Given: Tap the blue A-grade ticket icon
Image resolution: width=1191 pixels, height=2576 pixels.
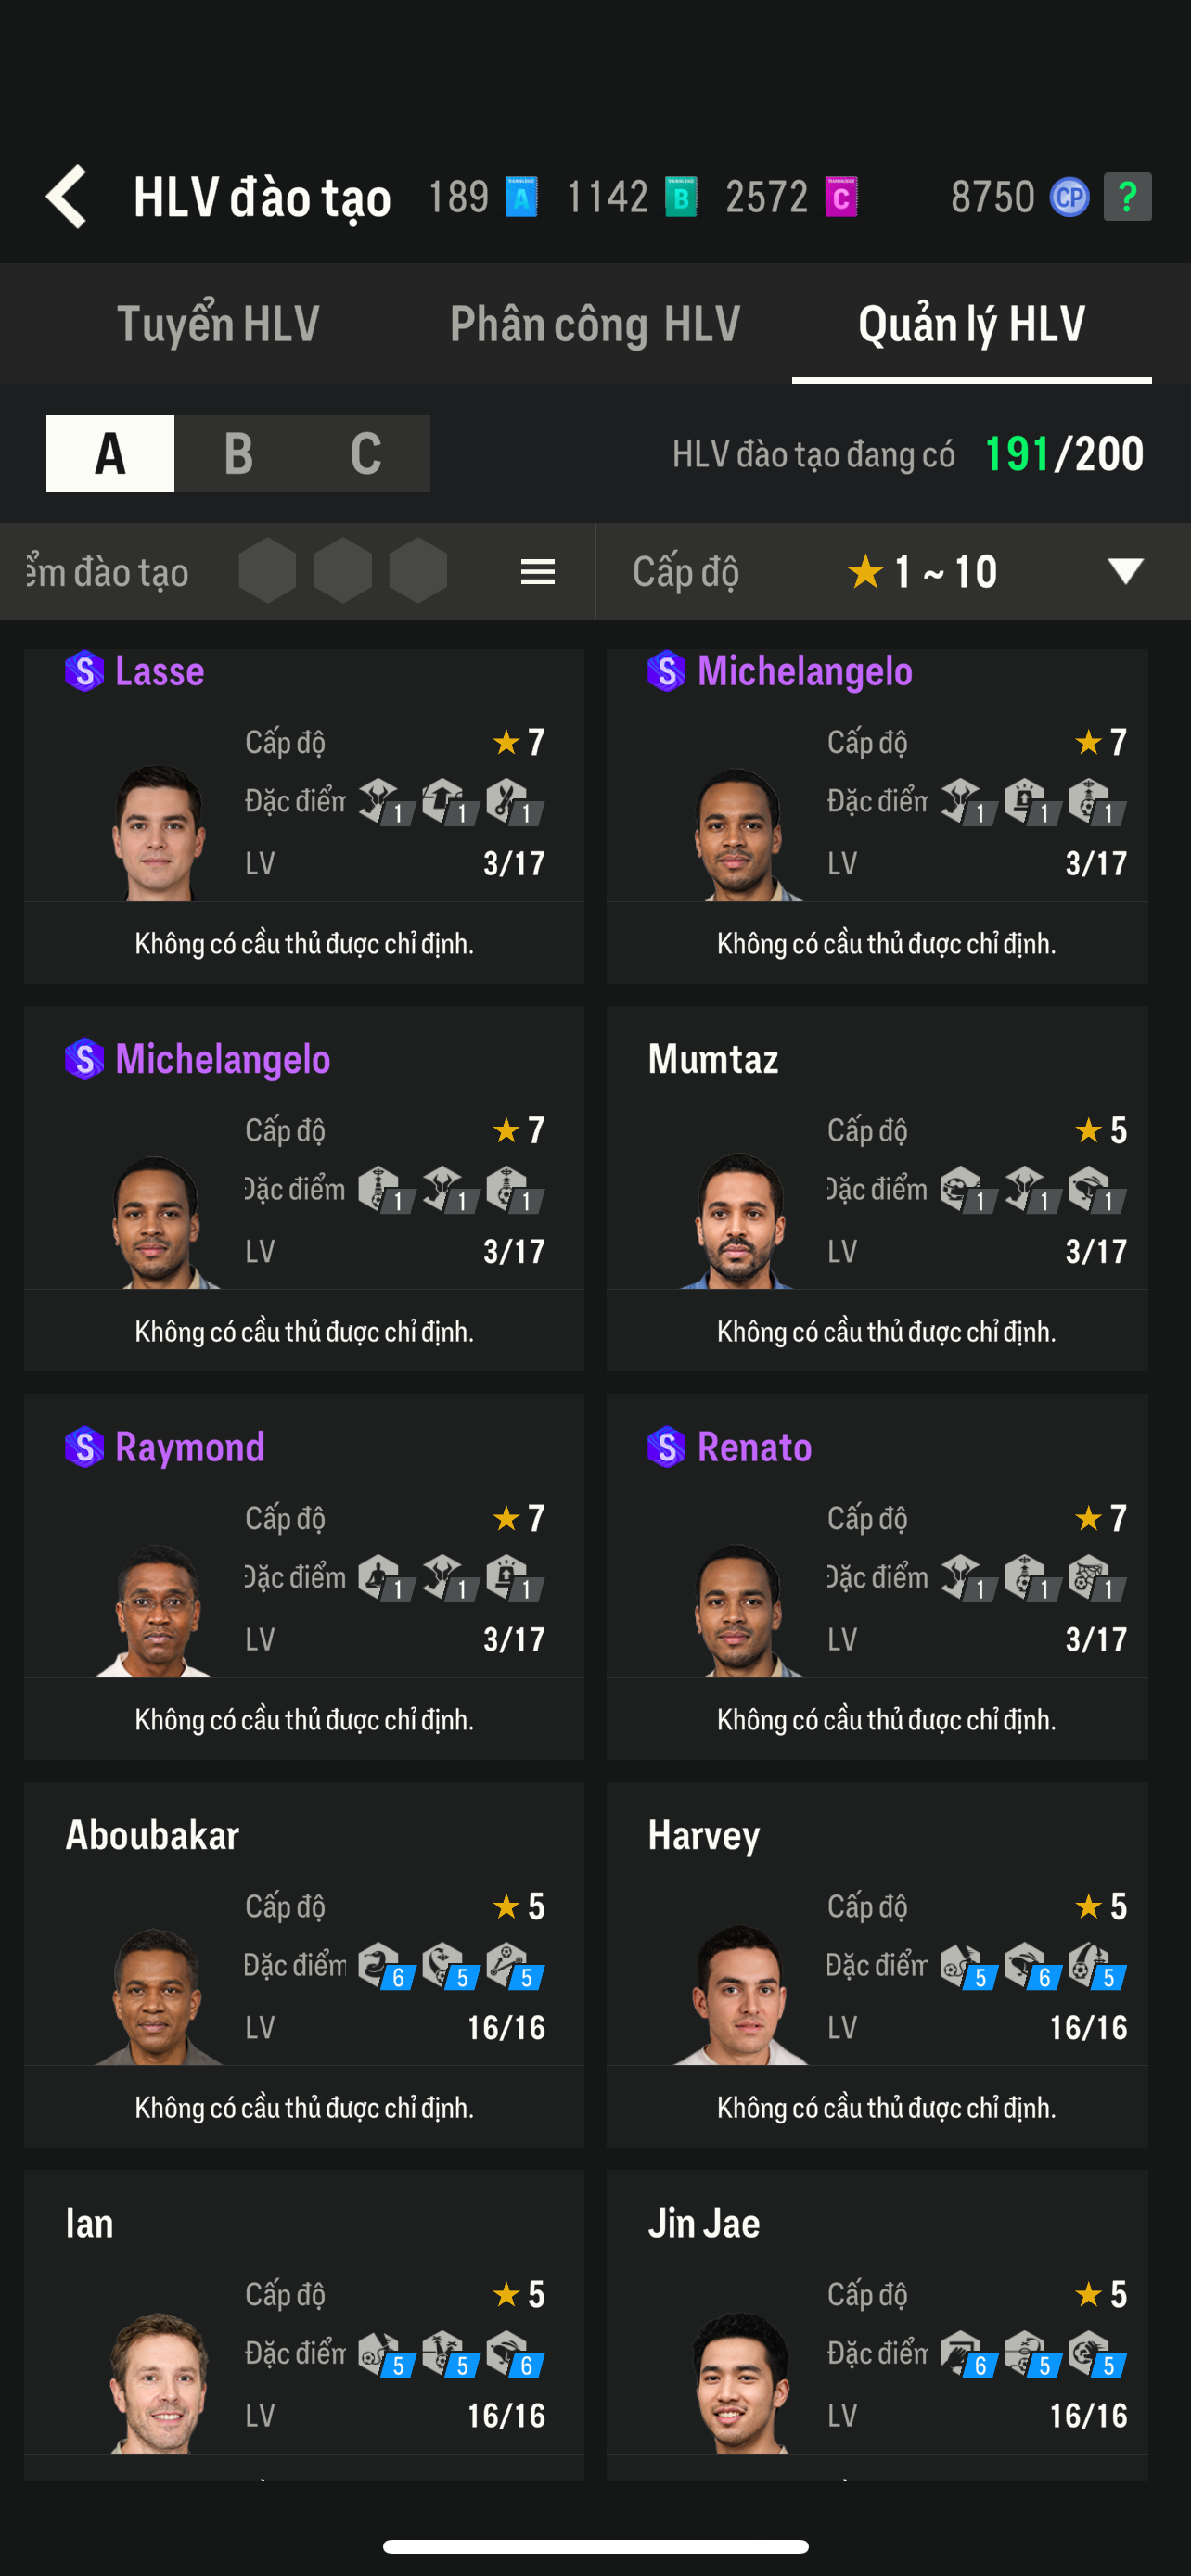Looking at the screenshot, I should click(x=521, y=196).
